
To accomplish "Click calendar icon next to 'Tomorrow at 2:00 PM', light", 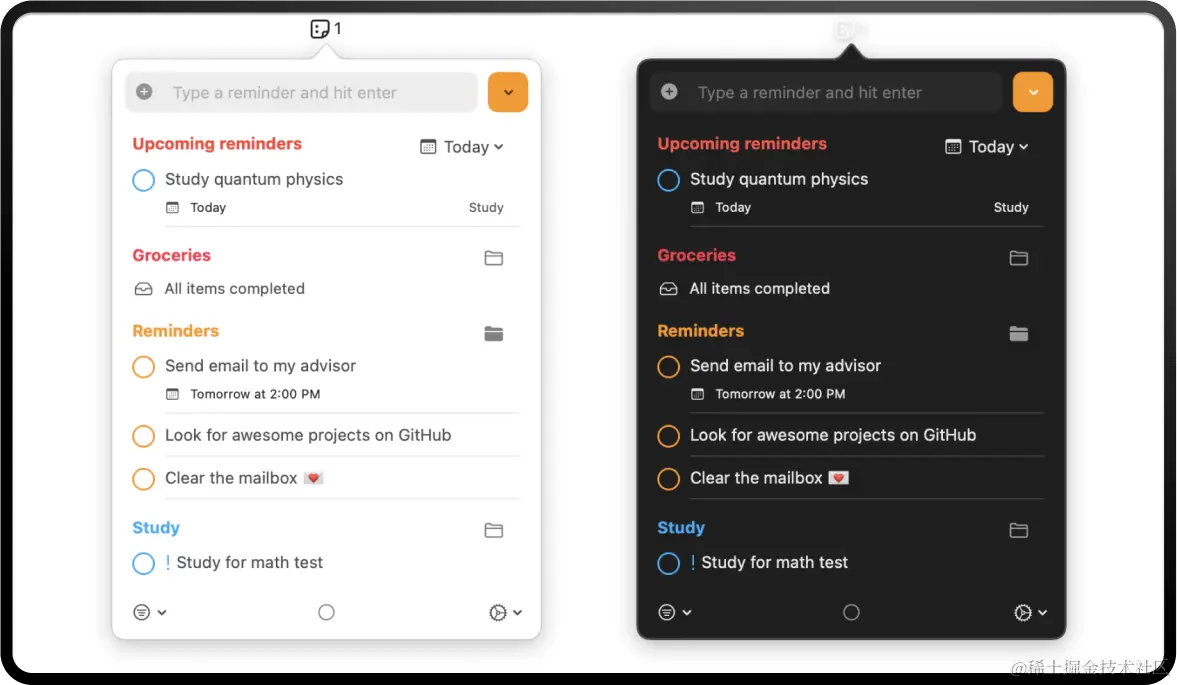I will (x=173, y=395).
